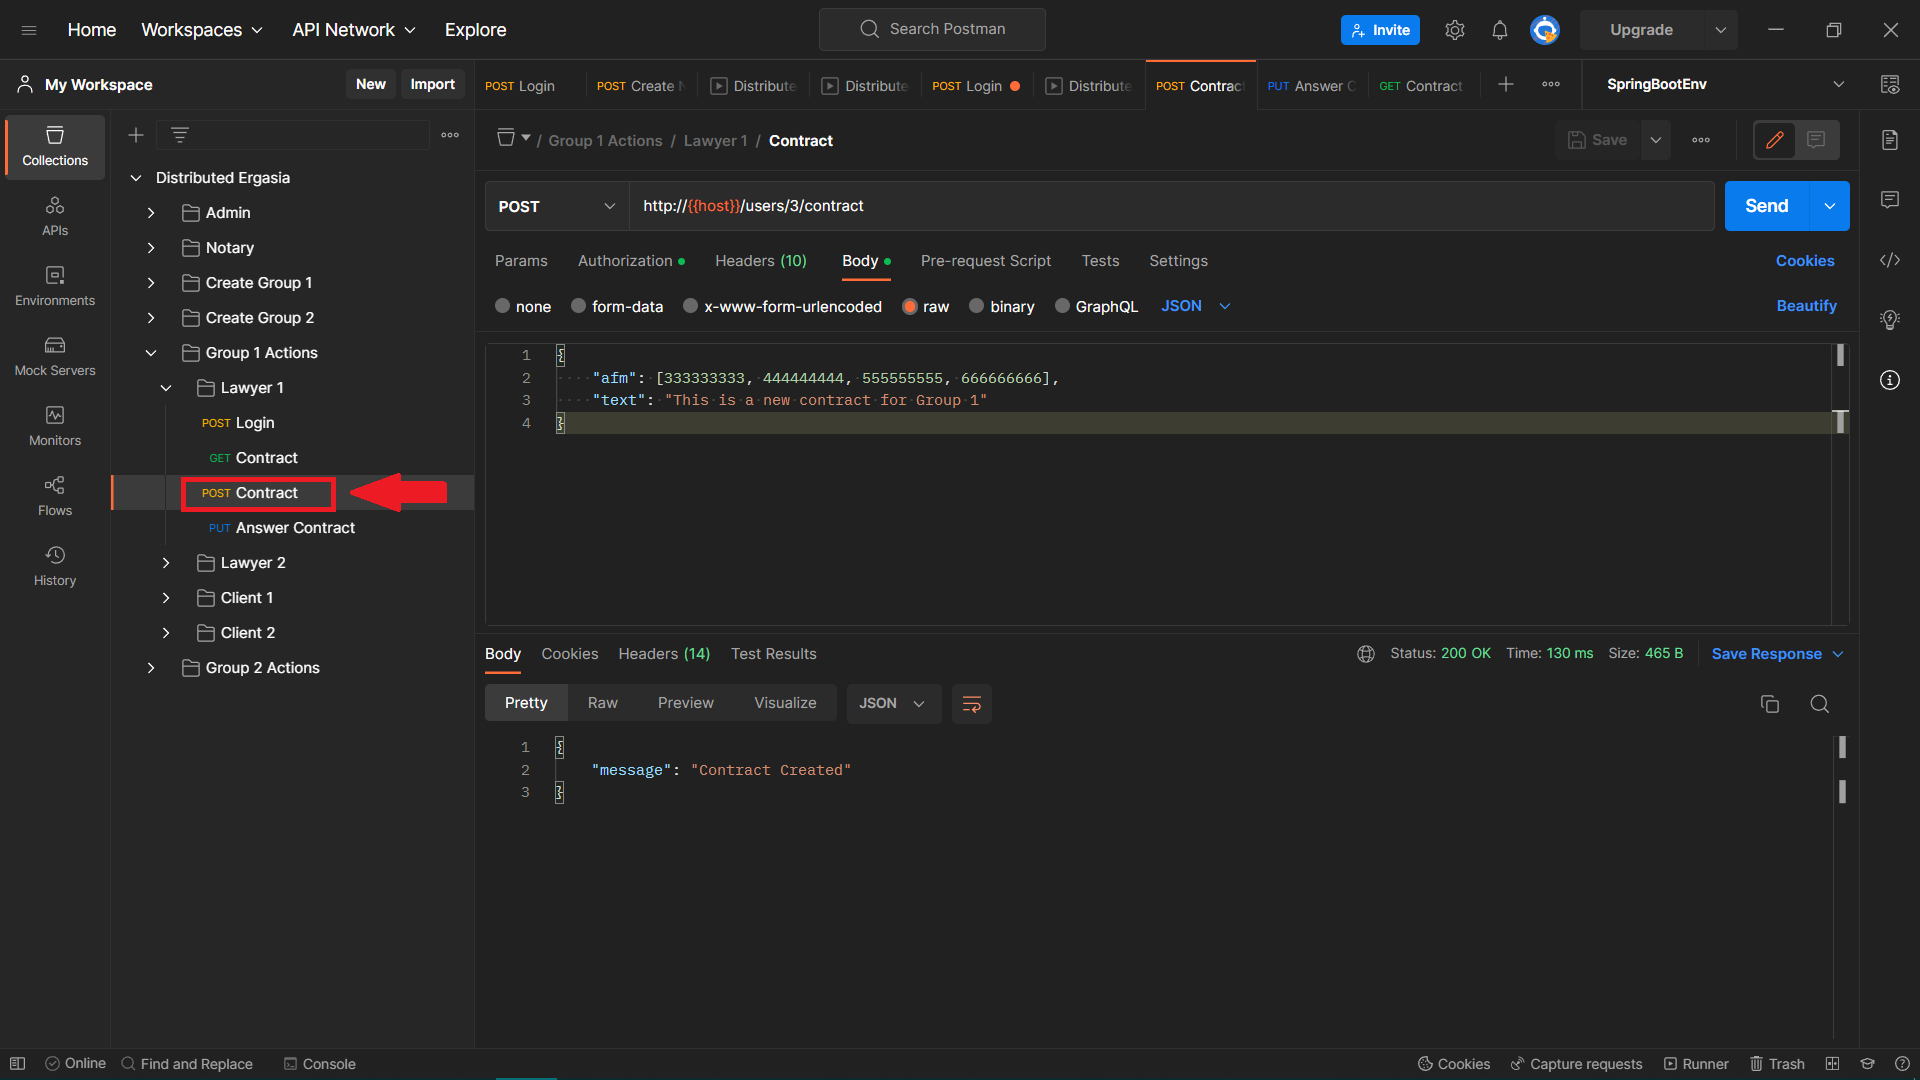Image resolution: width=1920 pixels, height=1080 pixels.
Task: Toggle line wrap in the response viewer
Action: pos(972,704)
